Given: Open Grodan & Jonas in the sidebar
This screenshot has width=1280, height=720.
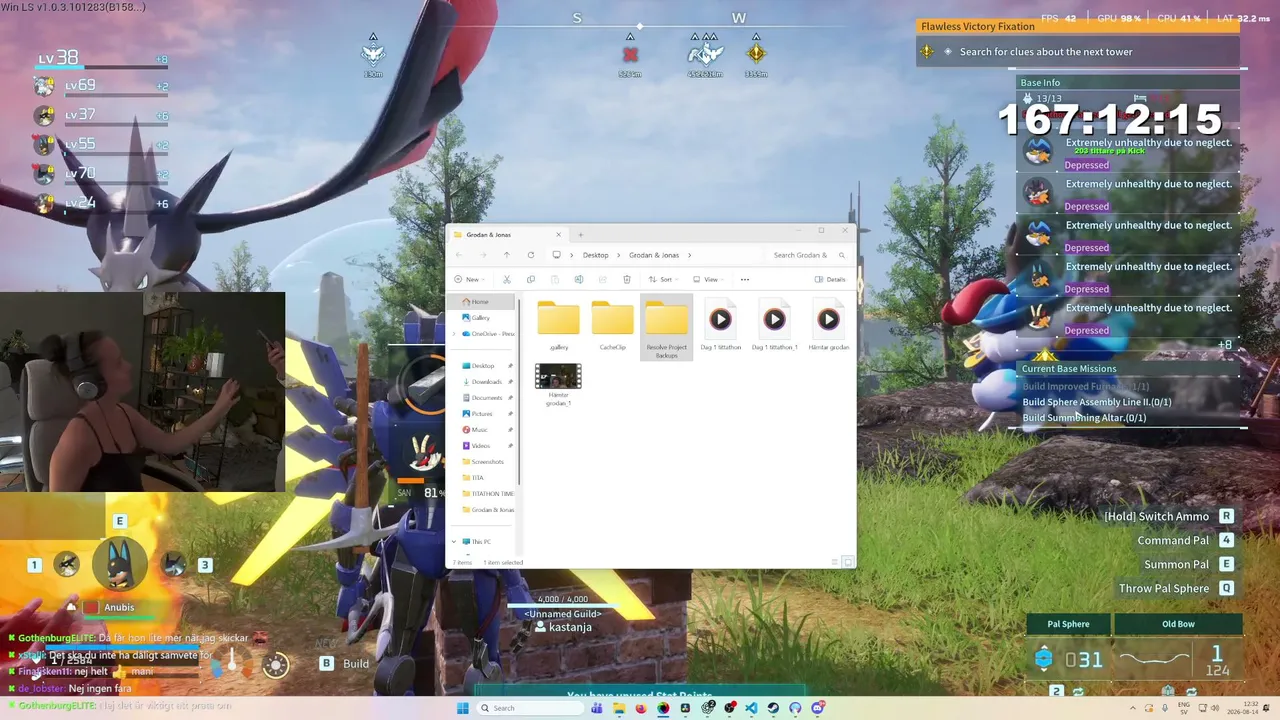Looking at the screenshot, I should coord(488,510).
